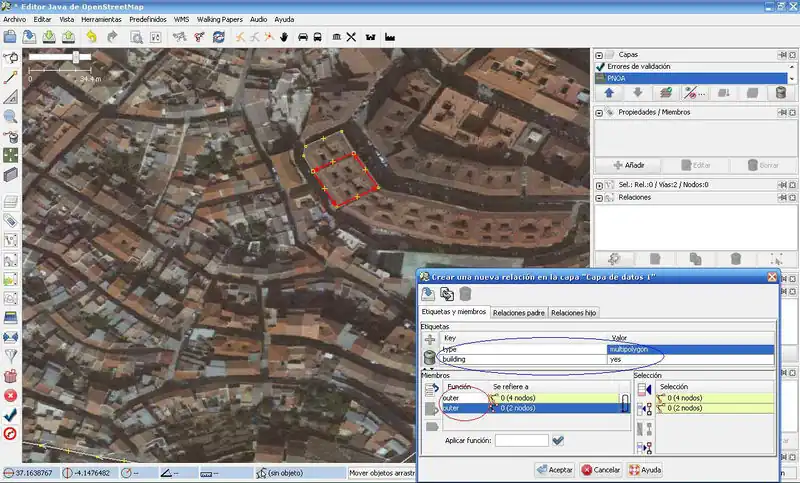Screen dimensions: 800x483
Task: Click the undo arrow in the toolbar
Action: click(92, 37)
